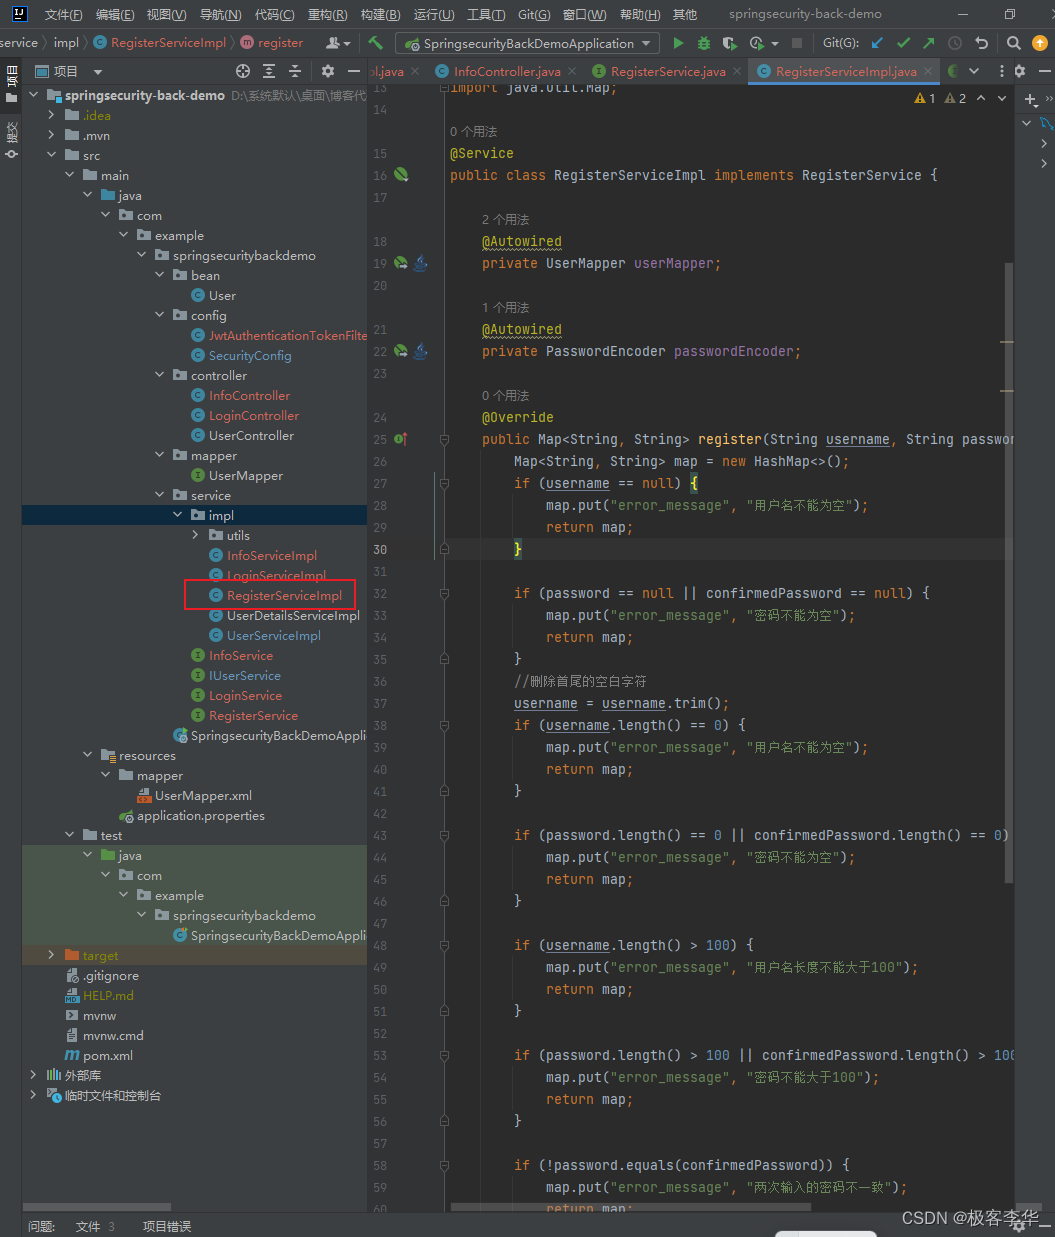Switch to InfoController.java tab
Image resolution: width=1055 pixels, height=1237 pixels.
coord(507,71)
